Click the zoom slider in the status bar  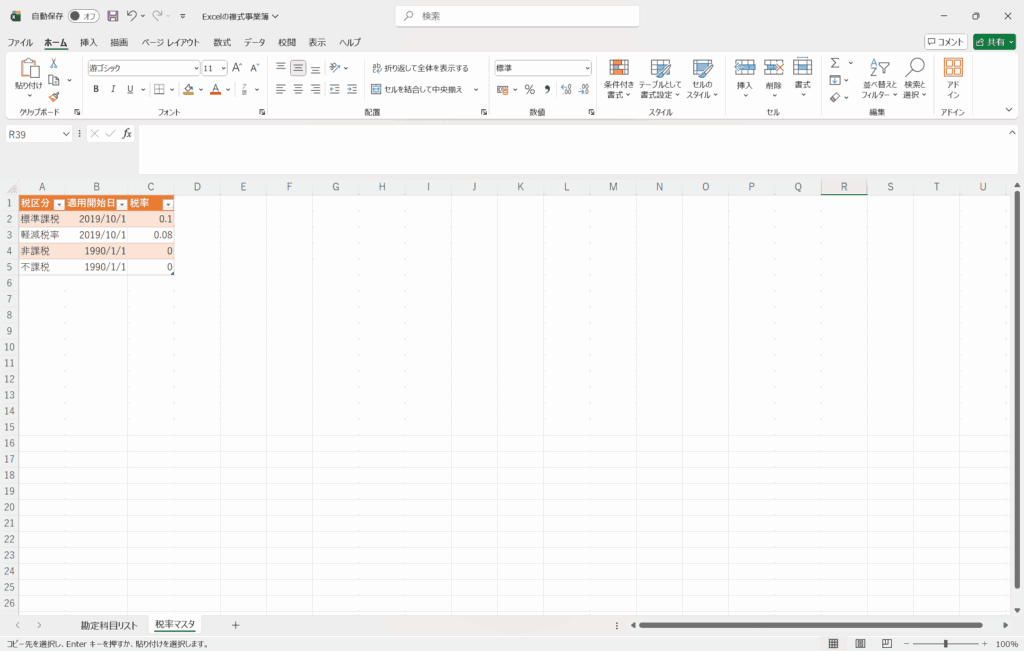(945, 644)
